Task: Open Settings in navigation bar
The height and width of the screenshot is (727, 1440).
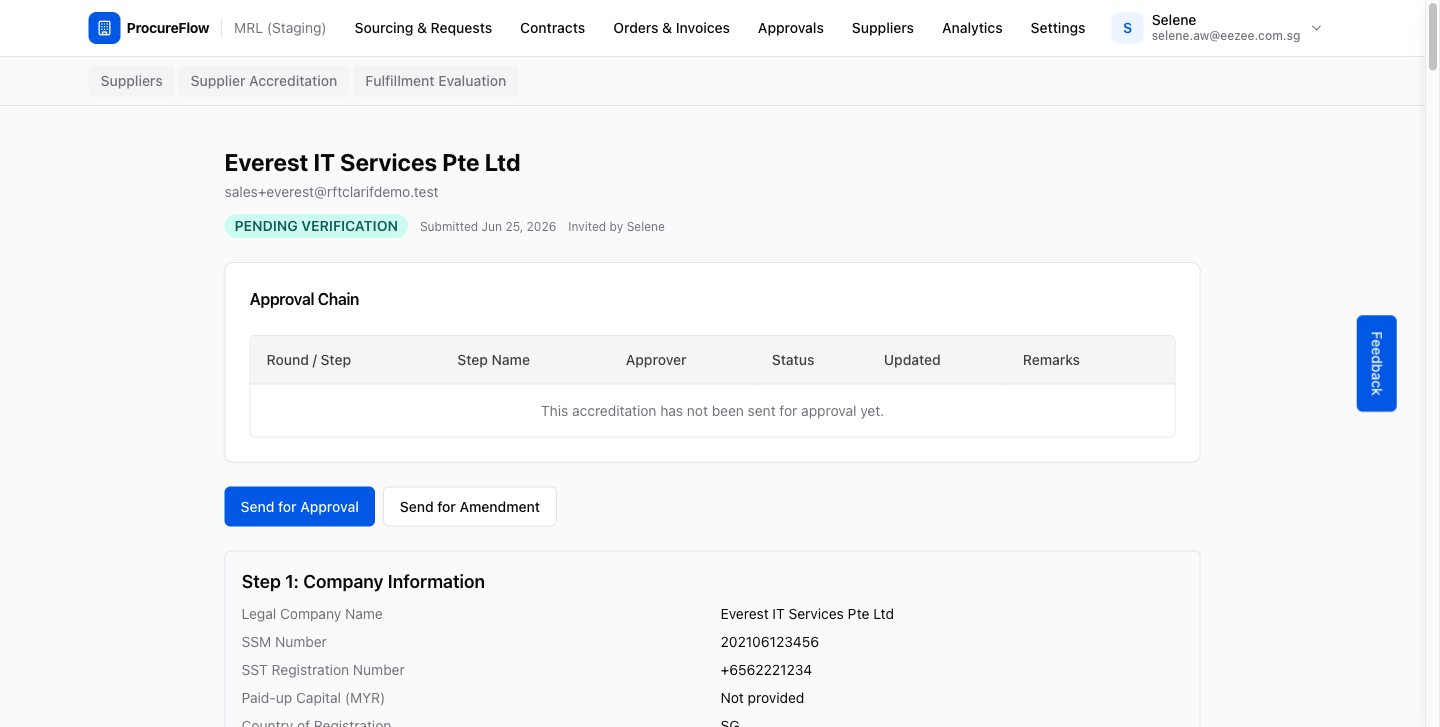Action: pyautogui.click(x=1057, y=28)
